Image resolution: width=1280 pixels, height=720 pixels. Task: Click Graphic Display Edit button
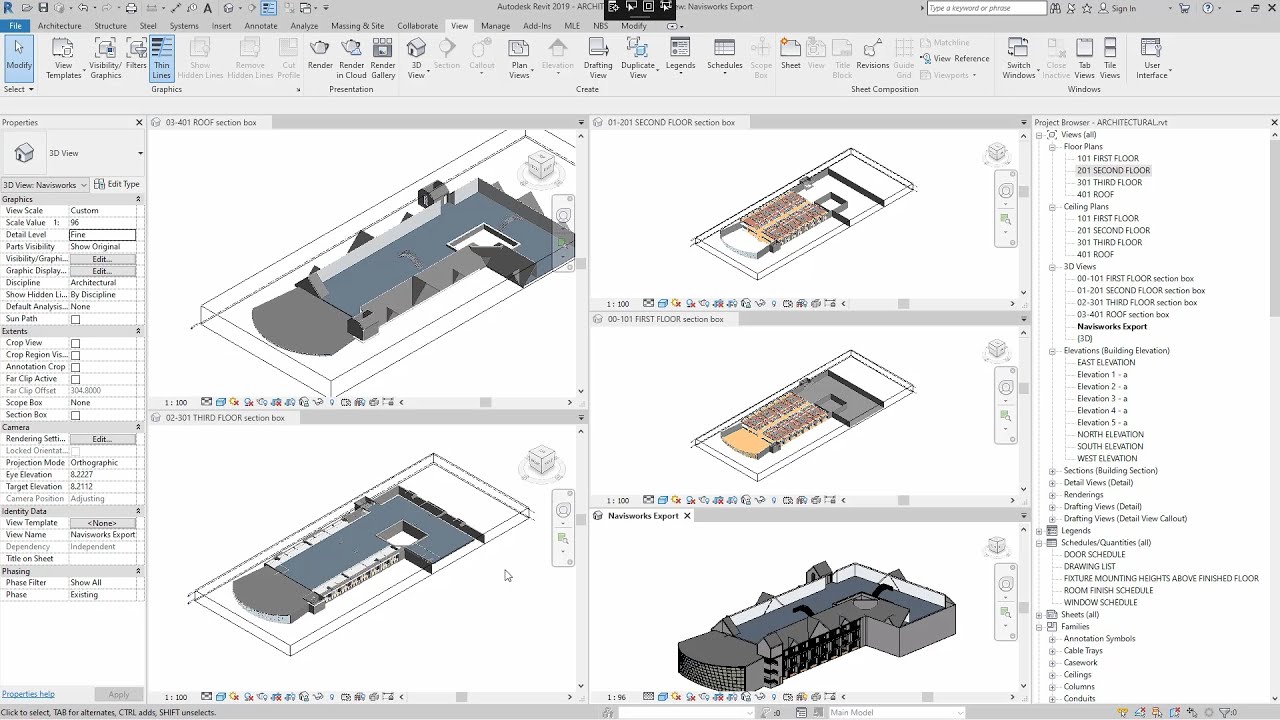pyautogui.click(x=102, y=271)
